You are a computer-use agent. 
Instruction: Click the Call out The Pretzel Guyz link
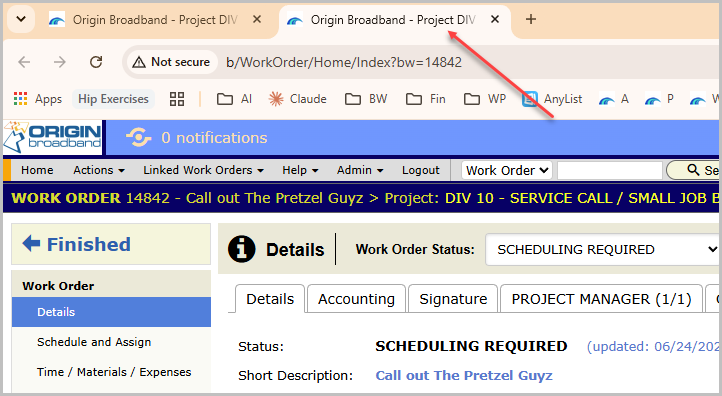click(x=464, y=375)
